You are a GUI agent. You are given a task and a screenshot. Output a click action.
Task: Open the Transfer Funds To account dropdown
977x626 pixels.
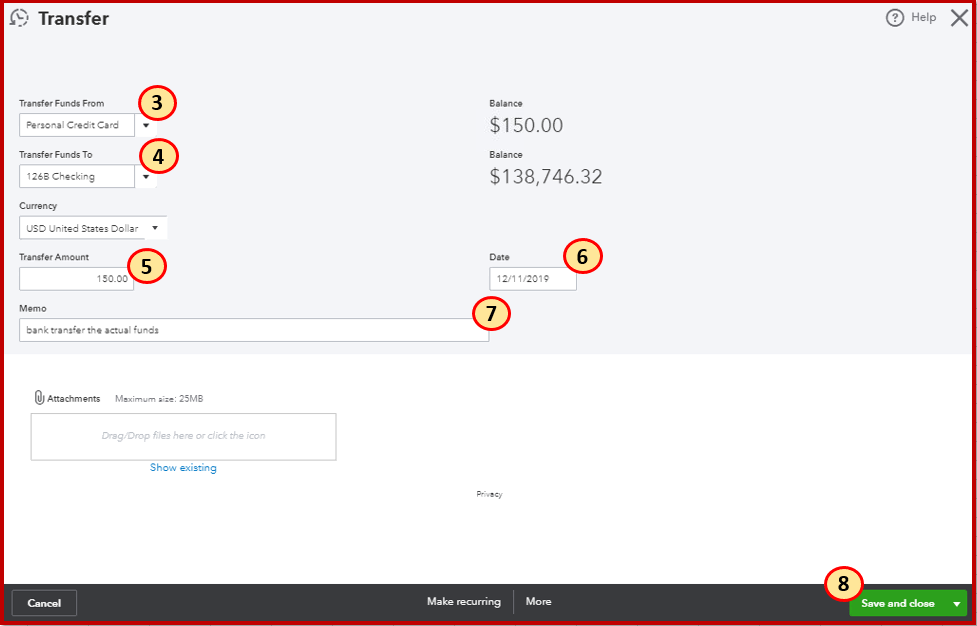click(x=147, y=176)
